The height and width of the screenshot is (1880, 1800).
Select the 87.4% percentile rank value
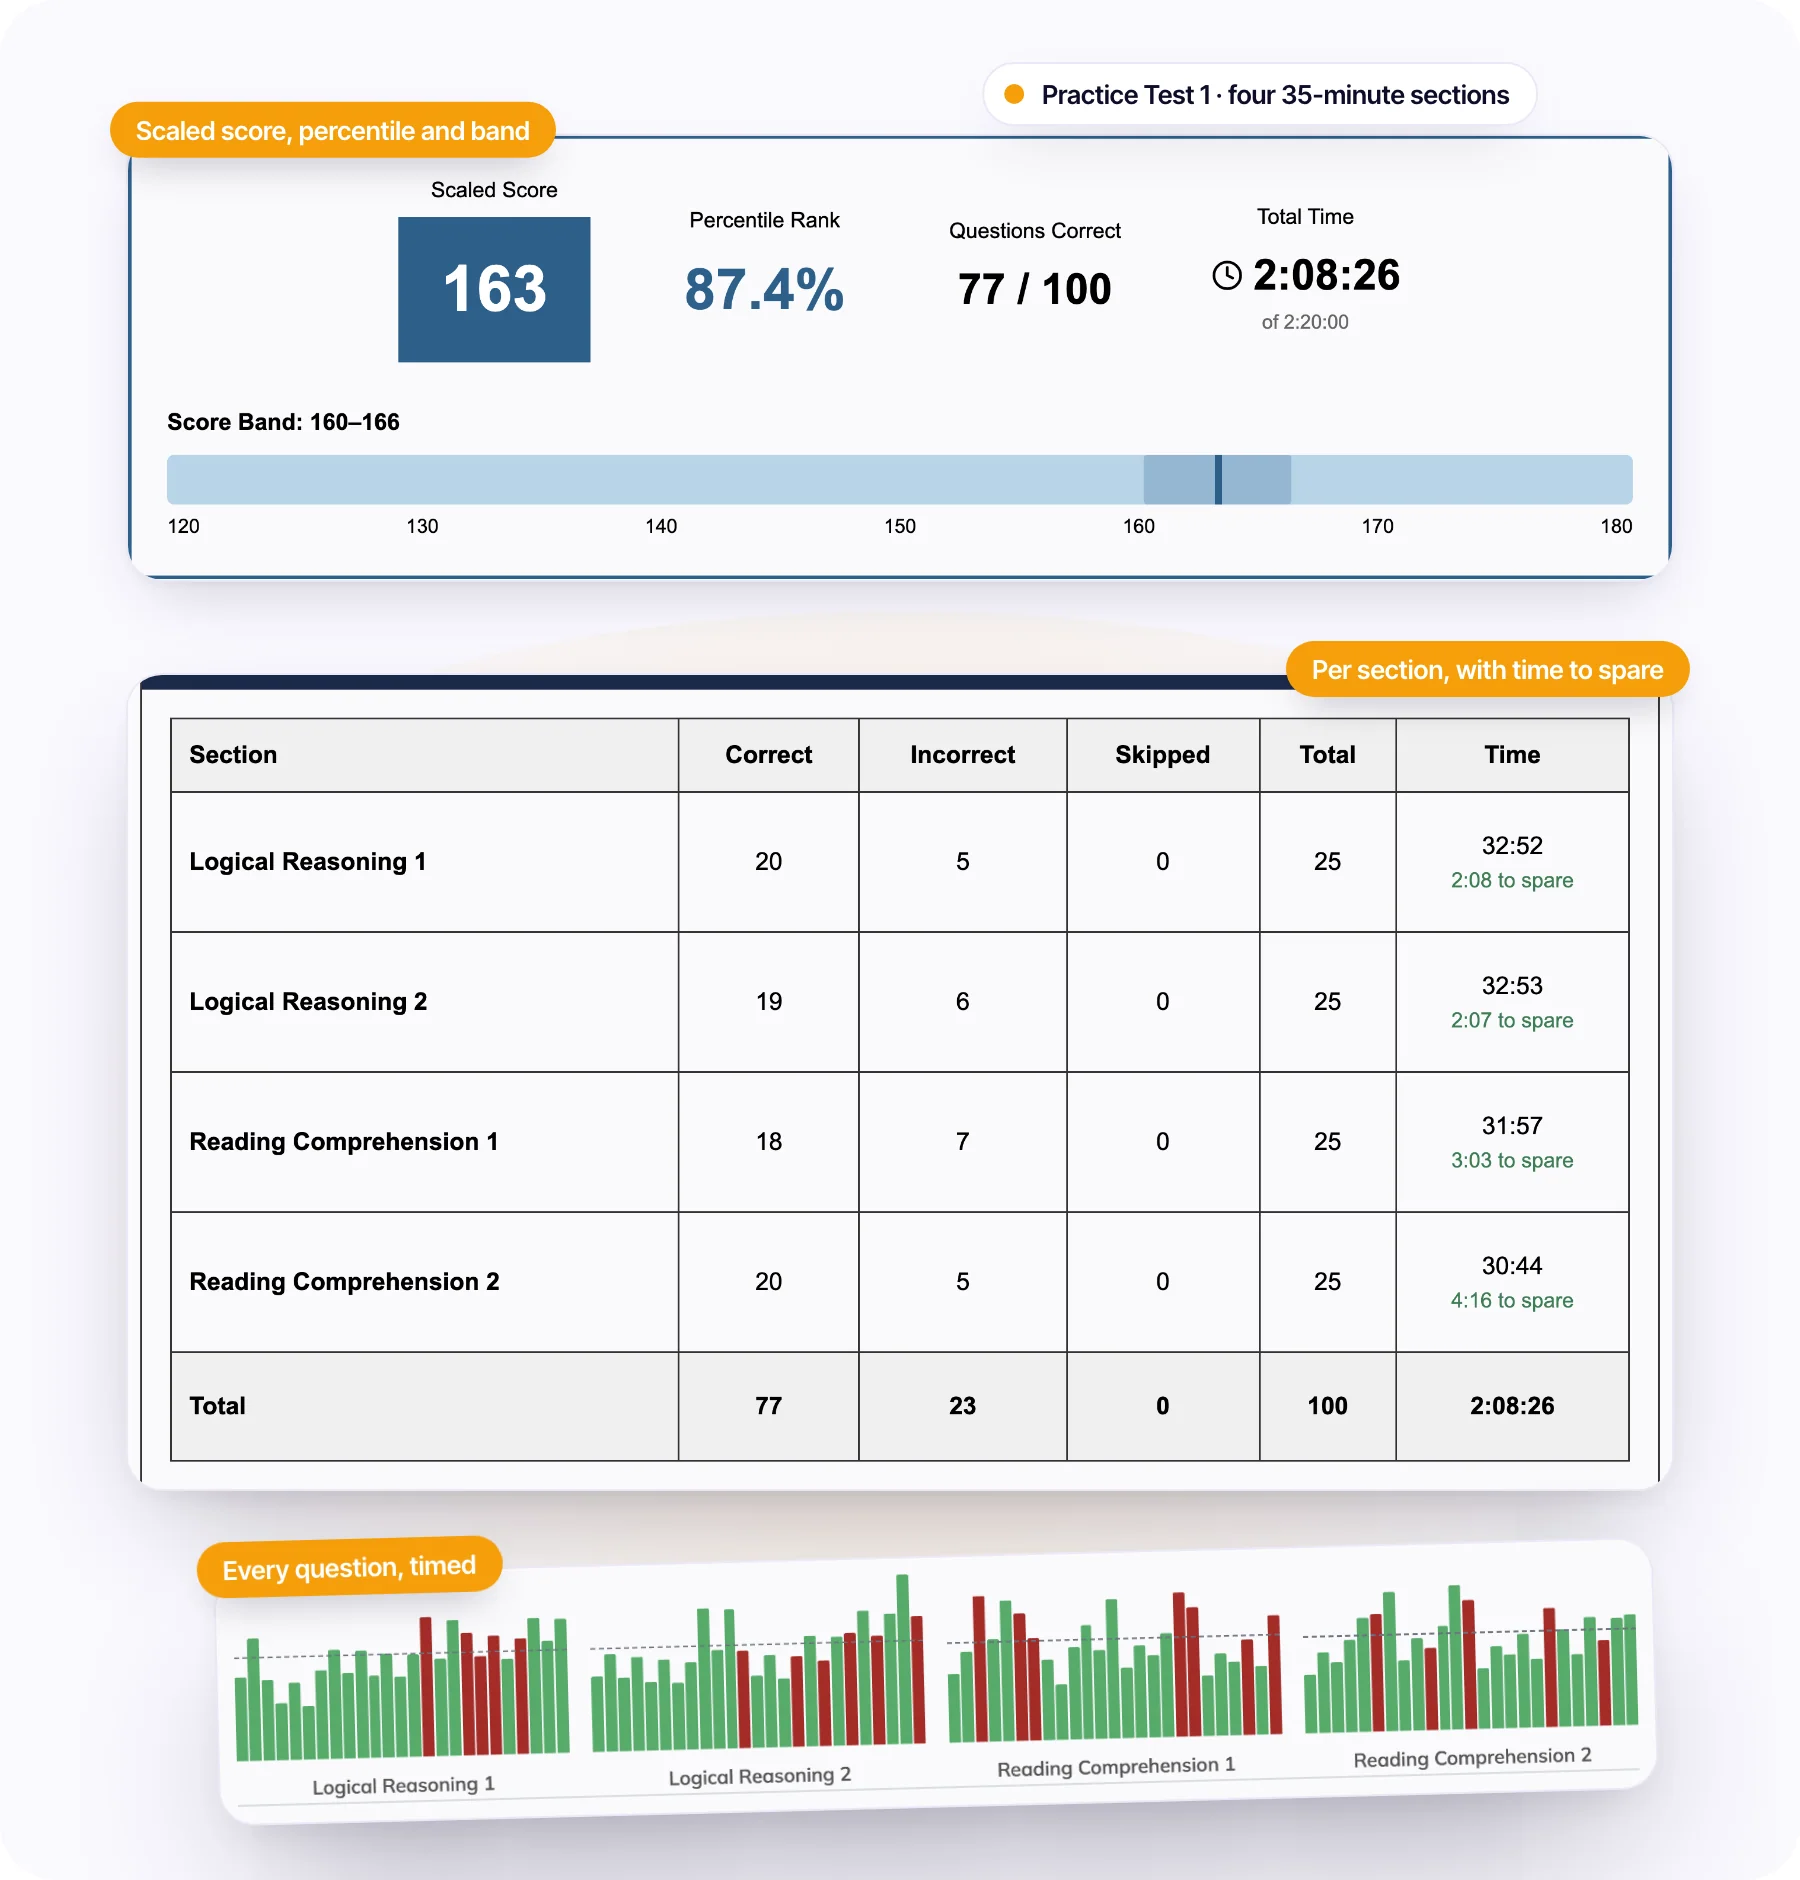764,290
